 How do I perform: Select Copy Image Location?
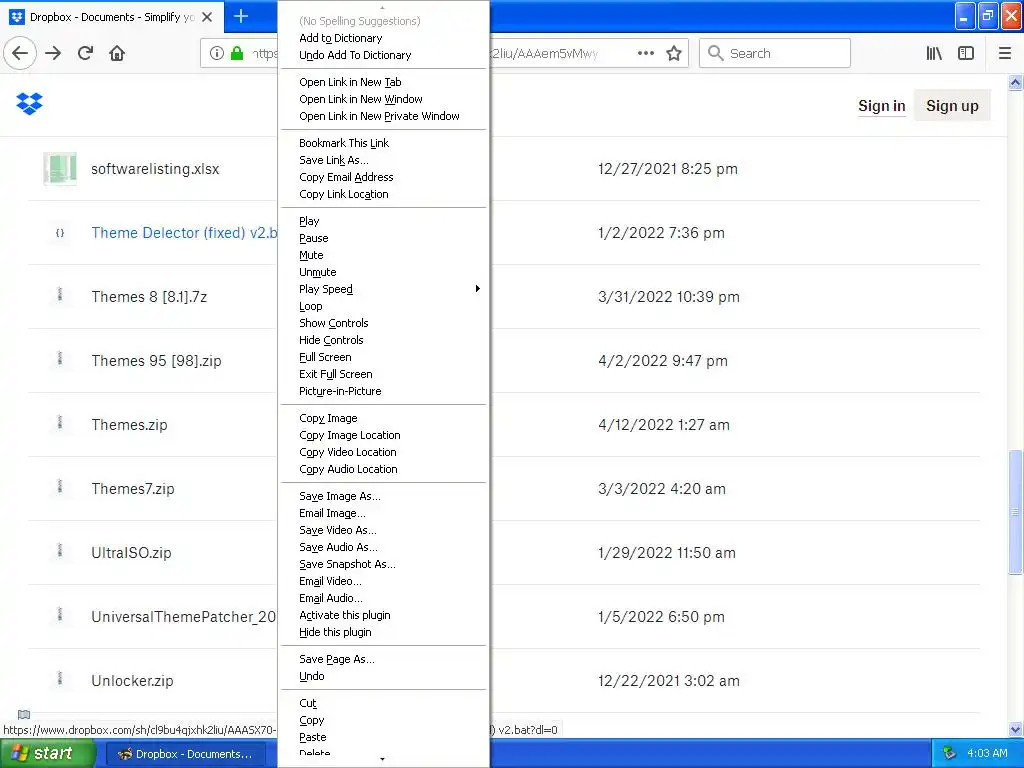point(349,435)
